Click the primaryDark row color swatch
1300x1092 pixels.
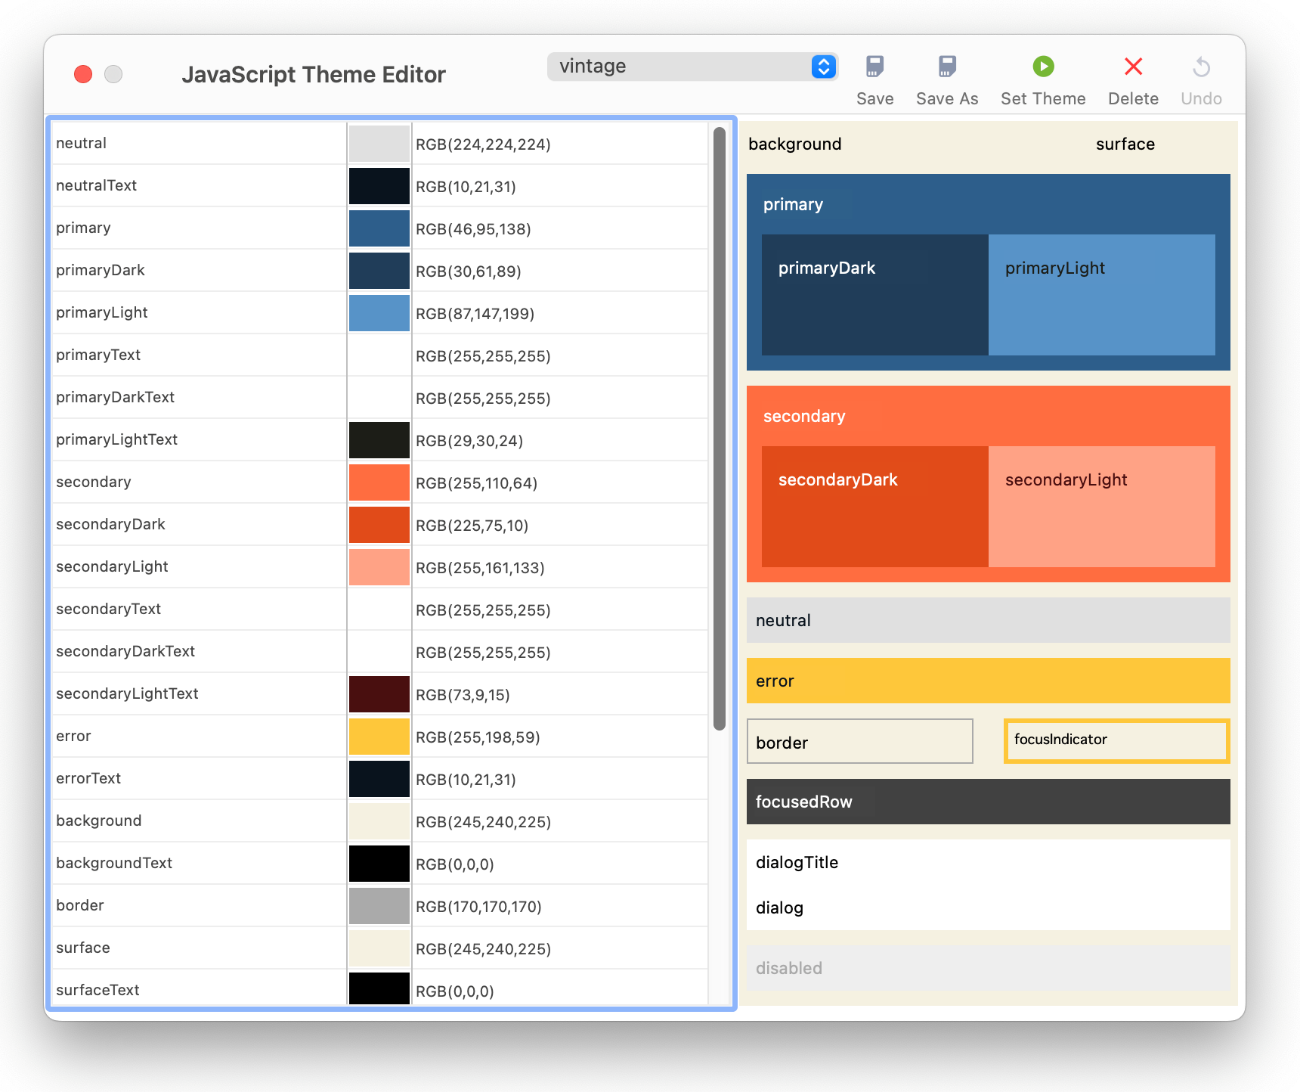tap(379, 271)
